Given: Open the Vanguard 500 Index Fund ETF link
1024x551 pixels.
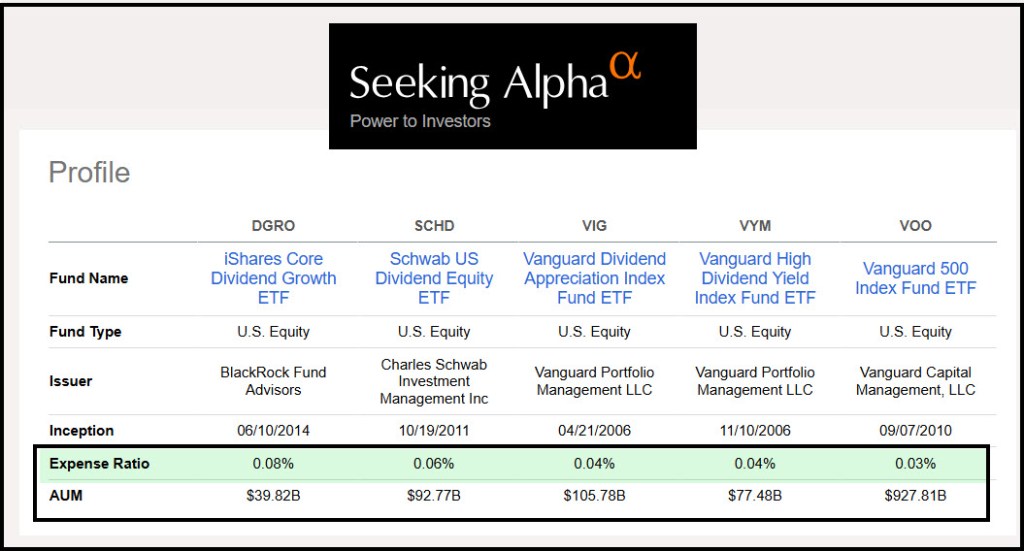Looking at the screenshot, I should coord(916,278).
